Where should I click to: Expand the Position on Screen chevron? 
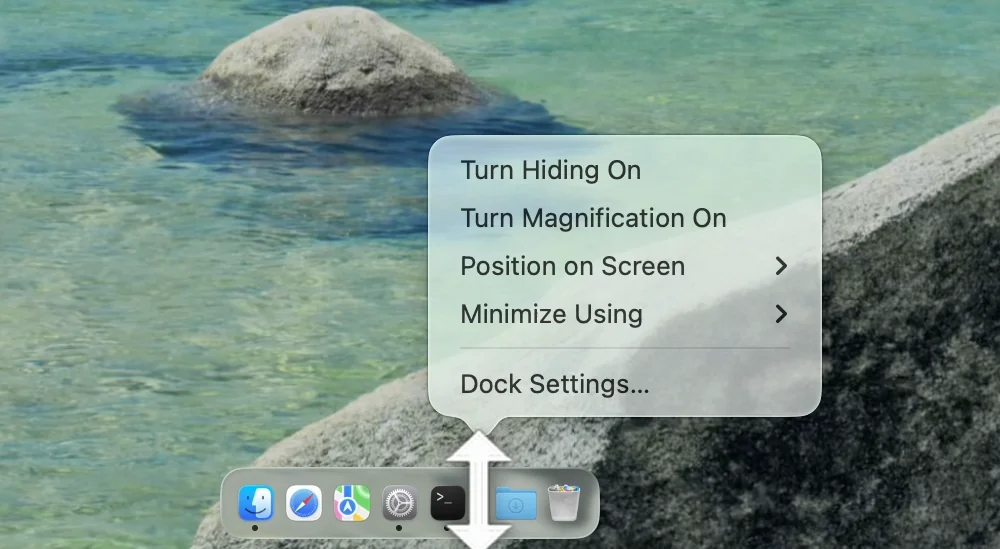(781, 266)
